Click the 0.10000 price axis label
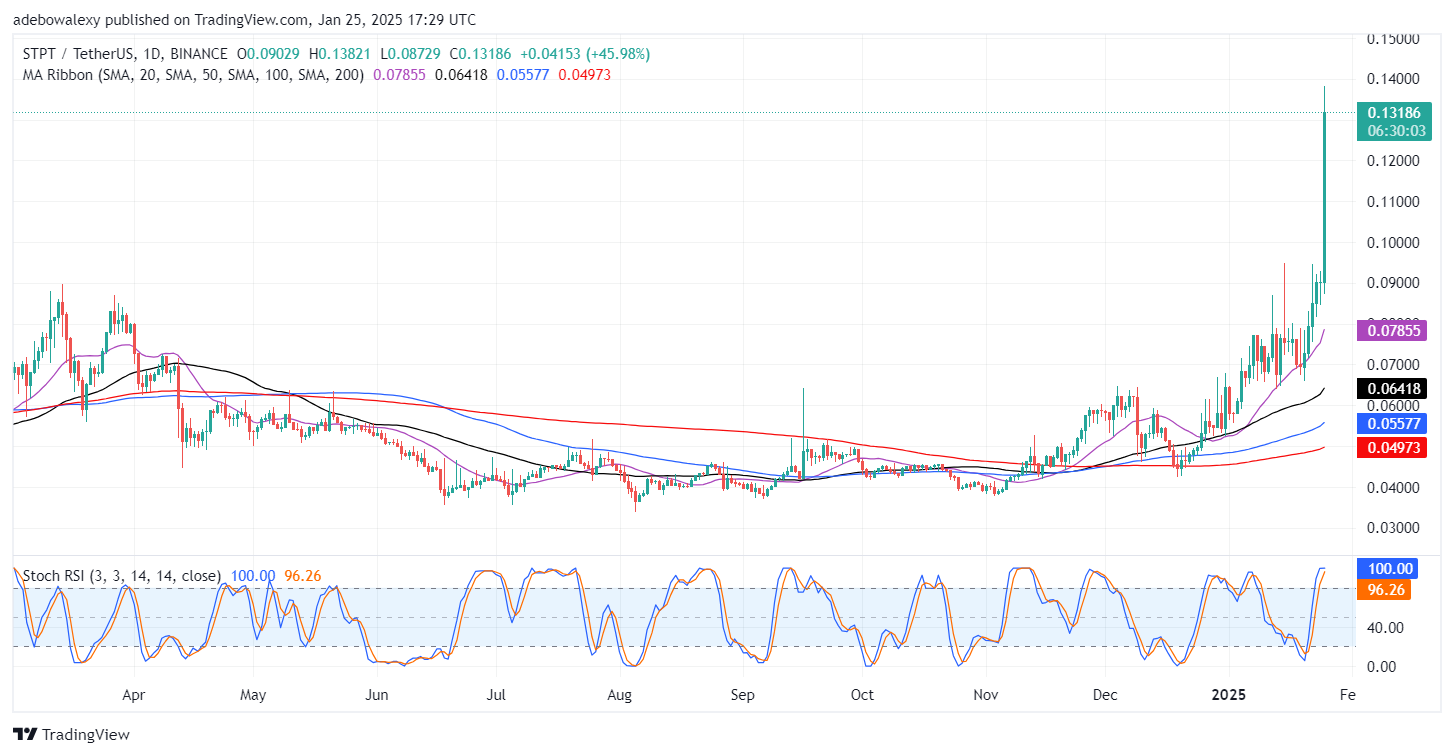The width and height of the screenshot is (1454, 756). 1392,243
